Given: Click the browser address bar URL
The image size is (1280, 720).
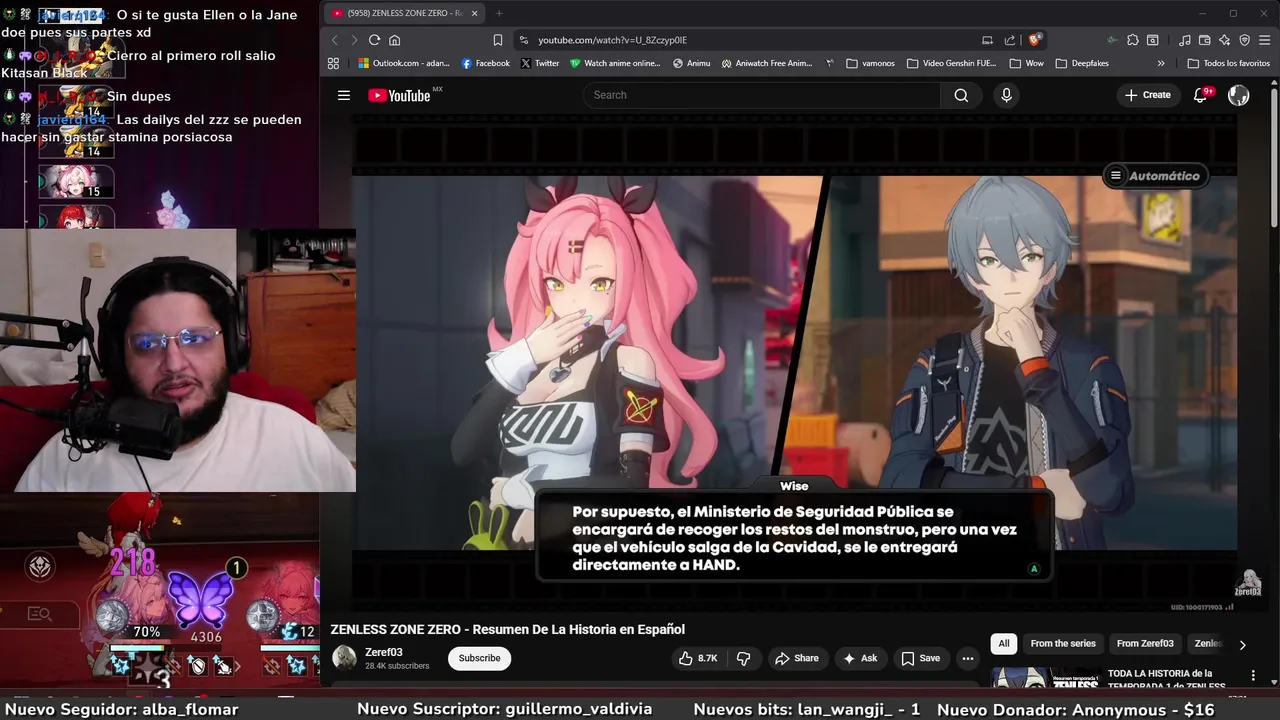Looking at the screenshot, I should tap(612, 40).
